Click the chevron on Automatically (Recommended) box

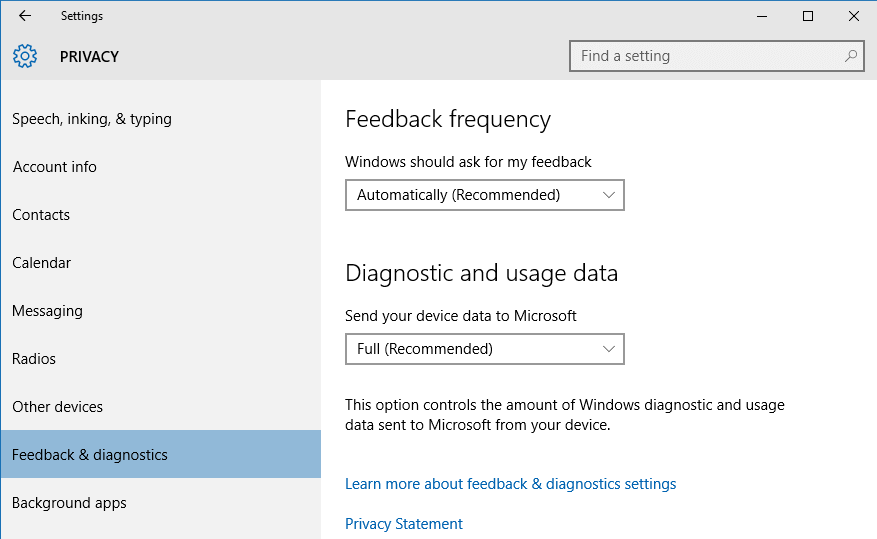(x=609, y=195)
